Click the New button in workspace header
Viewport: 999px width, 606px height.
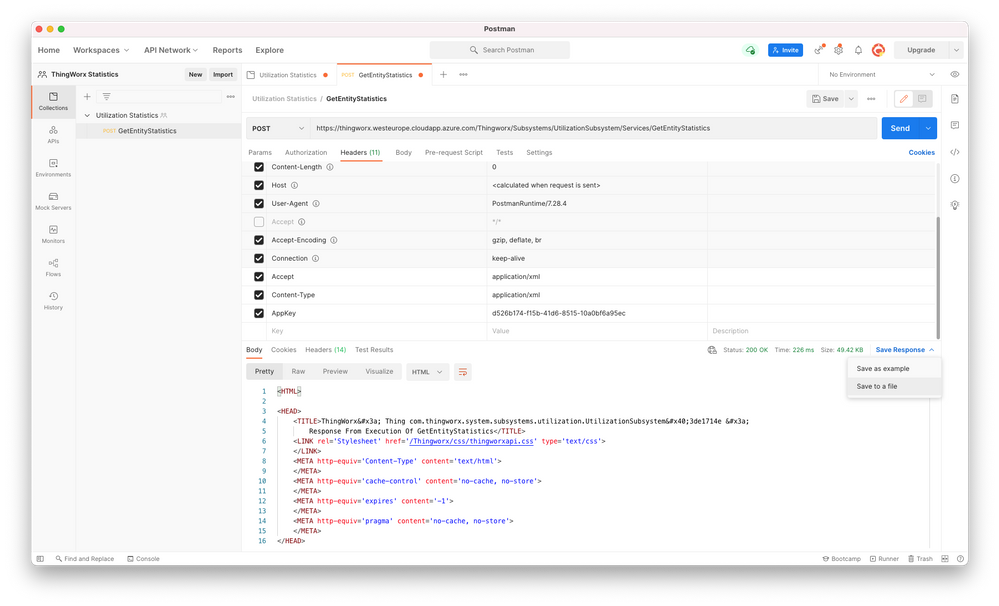(195, 75)
